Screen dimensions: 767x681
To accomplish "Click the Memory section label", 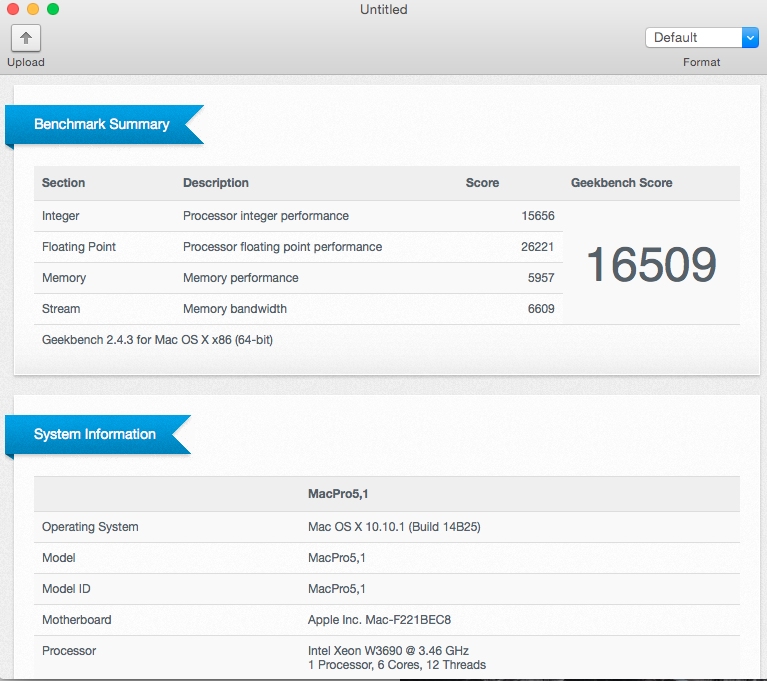I will (x=64, y=278).
